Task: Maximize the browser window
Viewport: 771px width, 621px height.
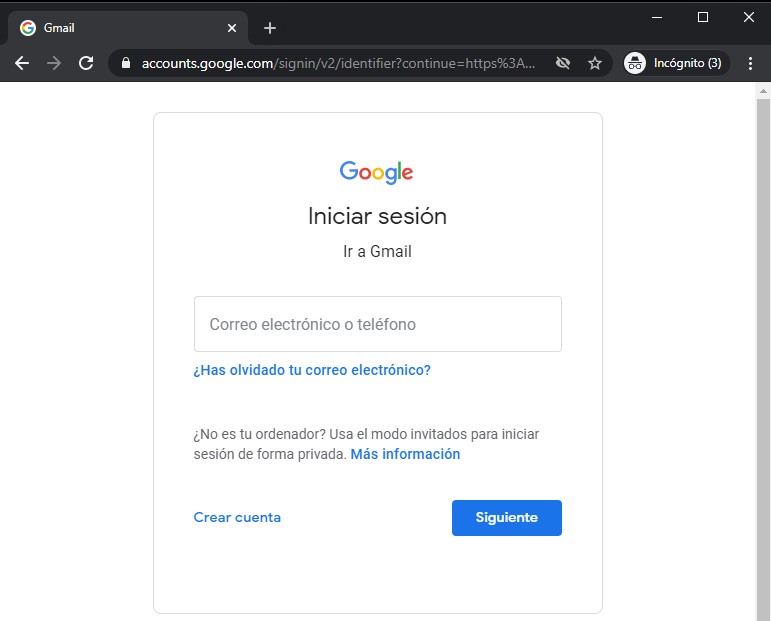Action: pyautogui.click(x=703, y=17)
